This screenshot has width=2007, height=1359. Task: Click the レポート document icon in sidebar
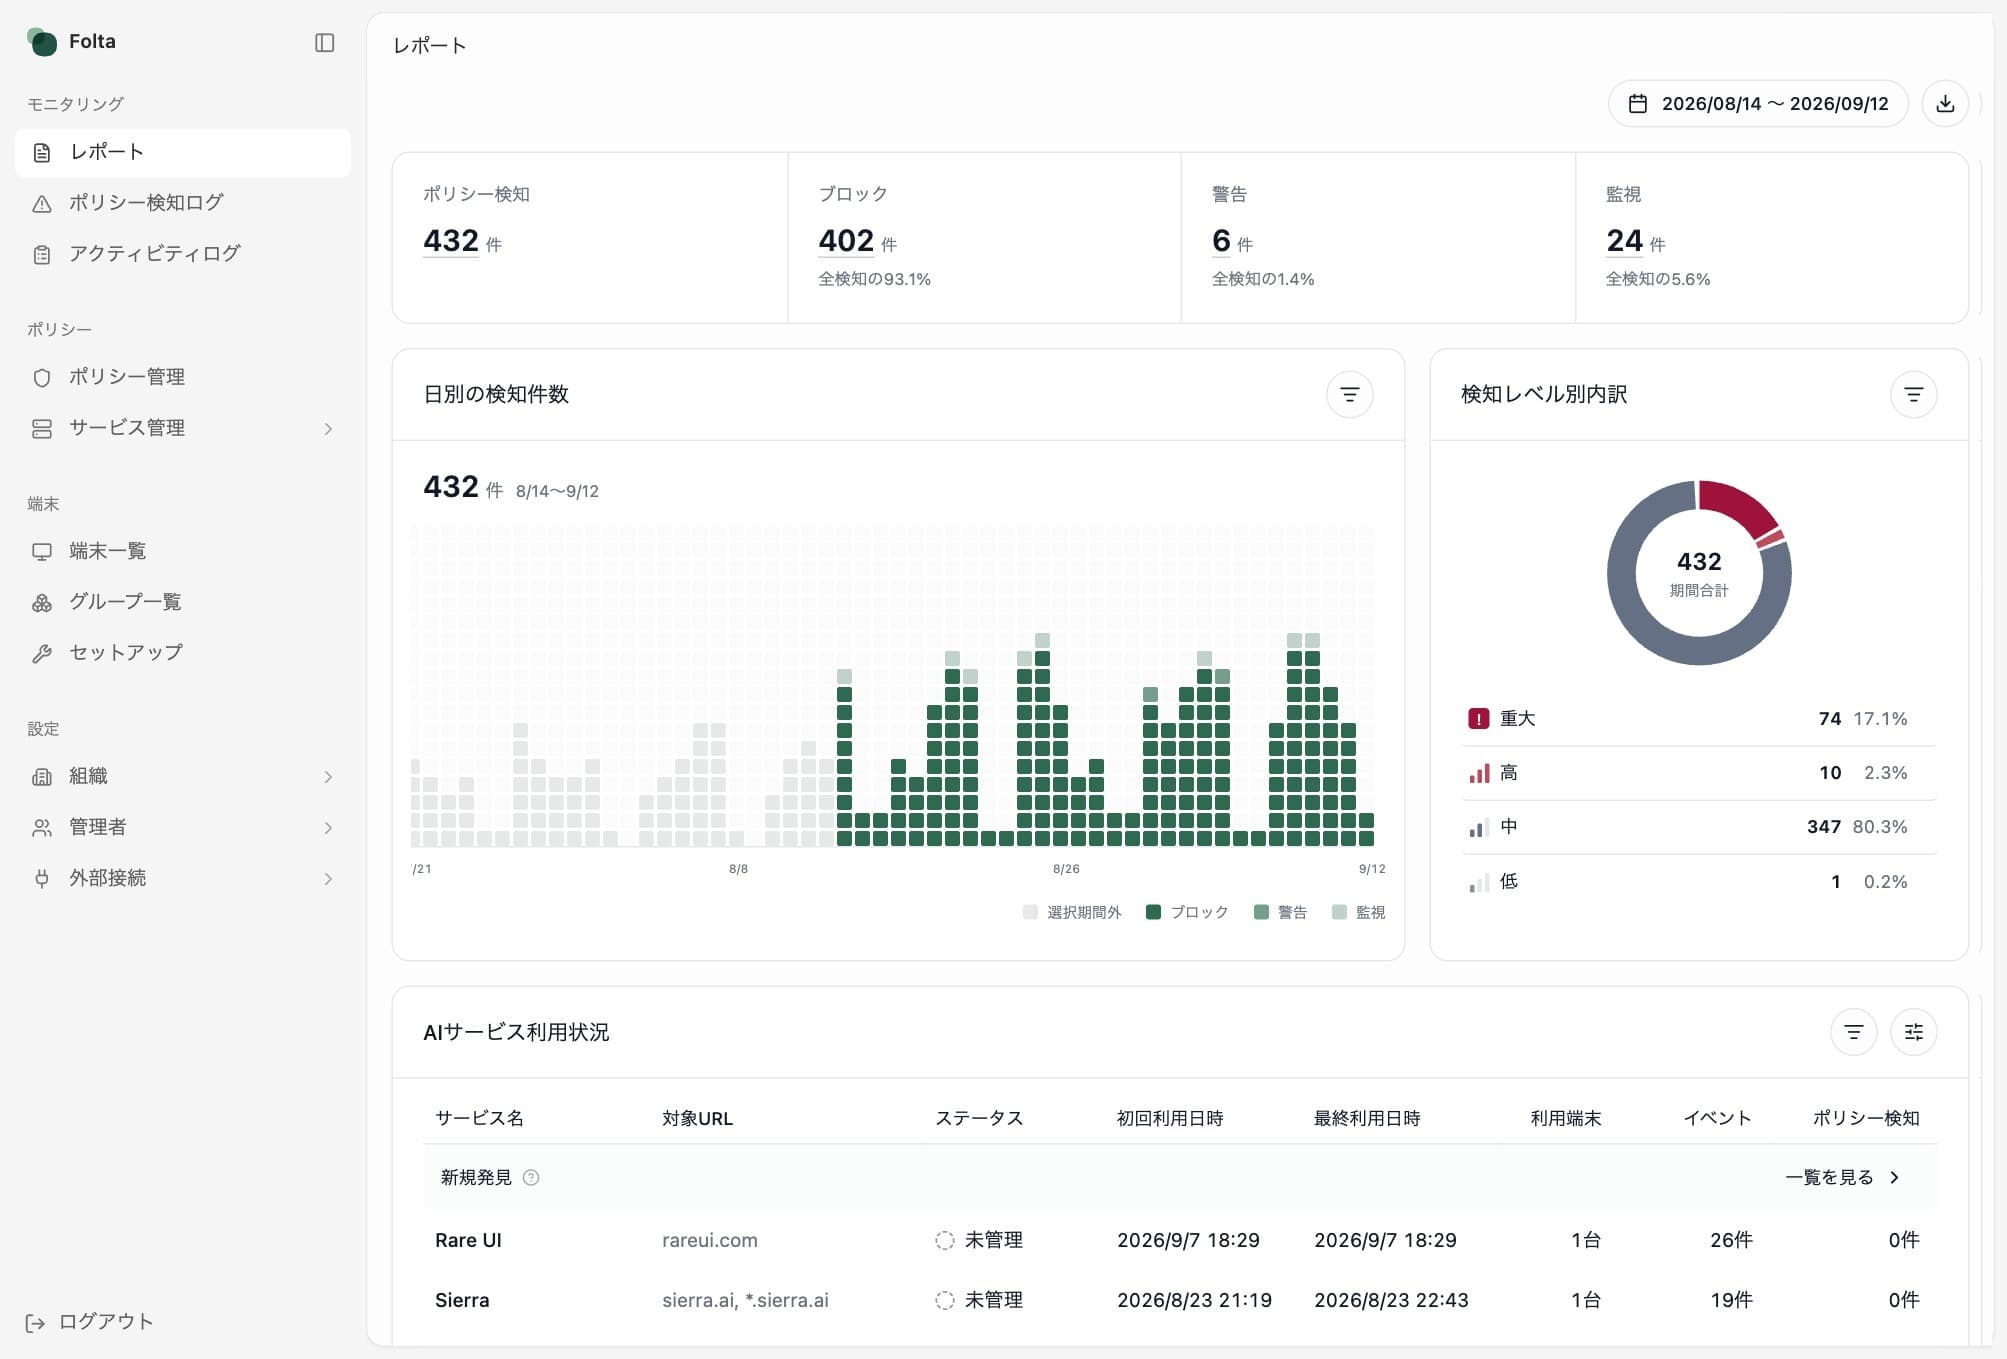42,153
